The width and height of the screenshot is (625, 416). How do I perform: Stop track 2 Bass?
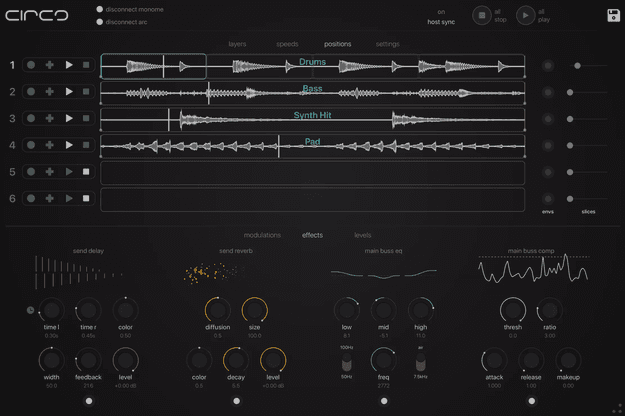tap(87, 92)
